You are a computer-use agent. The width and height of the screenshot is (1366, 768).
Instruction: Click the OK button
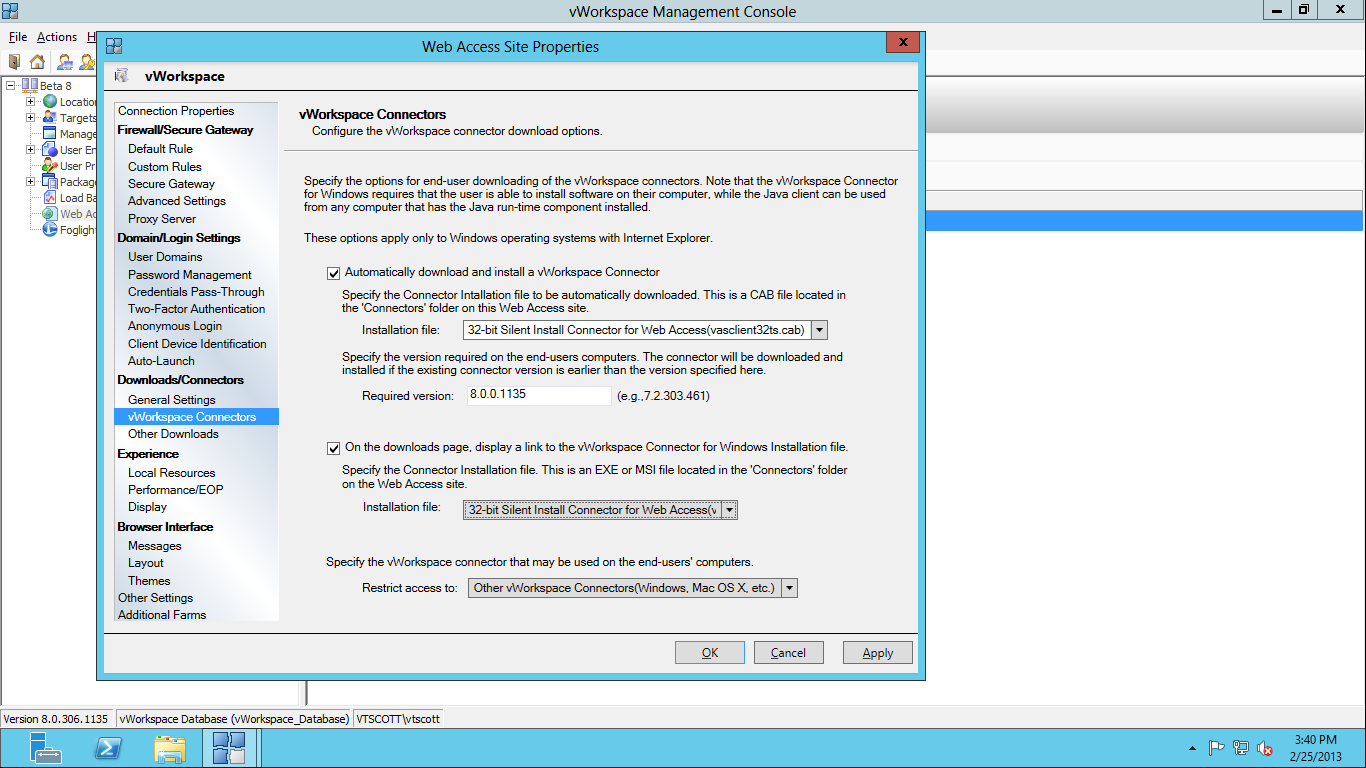tap(710, 653)
